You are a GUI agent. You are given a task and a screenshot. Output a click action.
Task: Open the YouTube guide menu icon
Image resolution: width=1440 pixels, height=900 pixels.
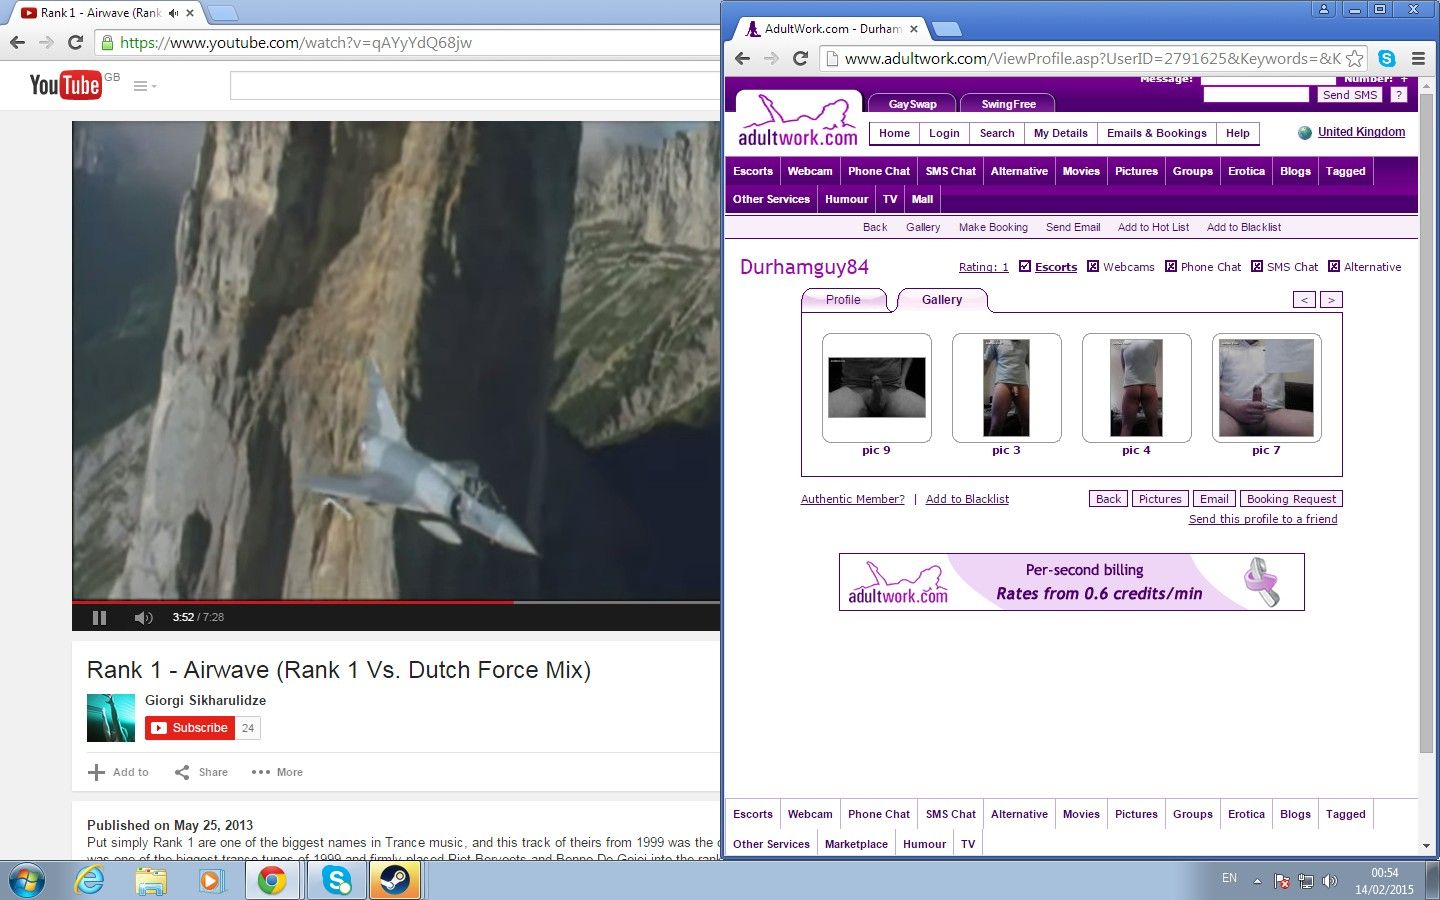(x=143, y=86)
